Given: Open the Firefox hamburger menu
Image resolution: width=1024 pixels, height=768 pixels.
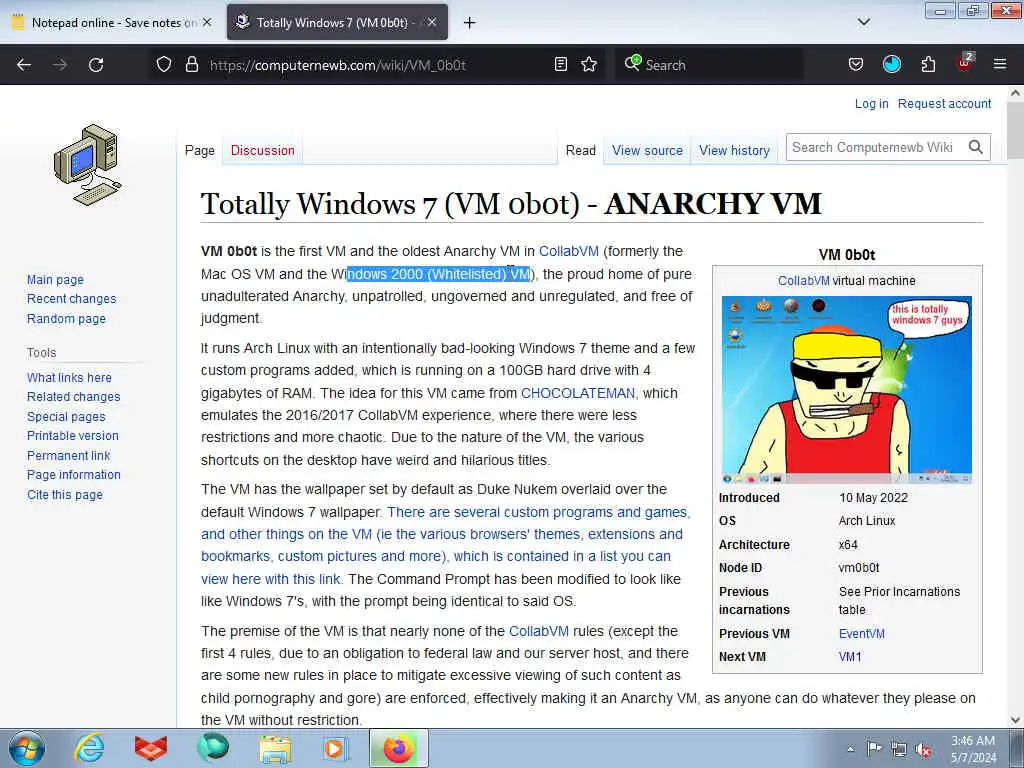Looking at the screenshot, I should (1000, 64).
